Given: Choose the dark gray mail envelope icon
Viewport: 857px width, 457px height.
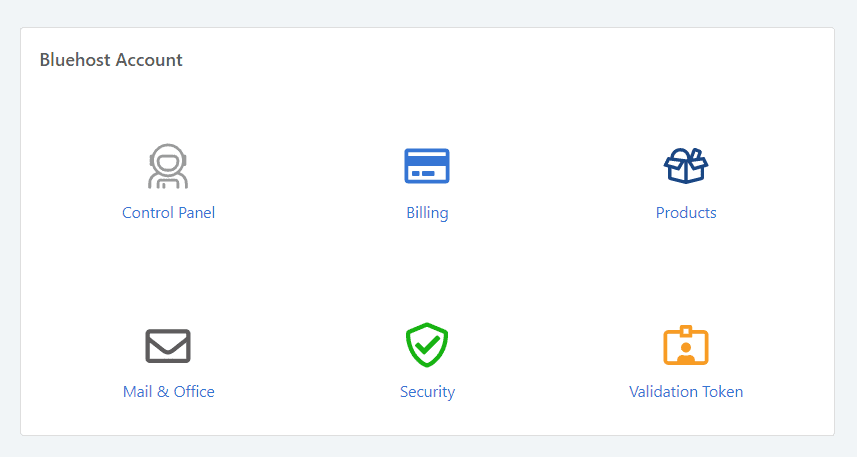Looking at the screenshot, I should [168, 346].
